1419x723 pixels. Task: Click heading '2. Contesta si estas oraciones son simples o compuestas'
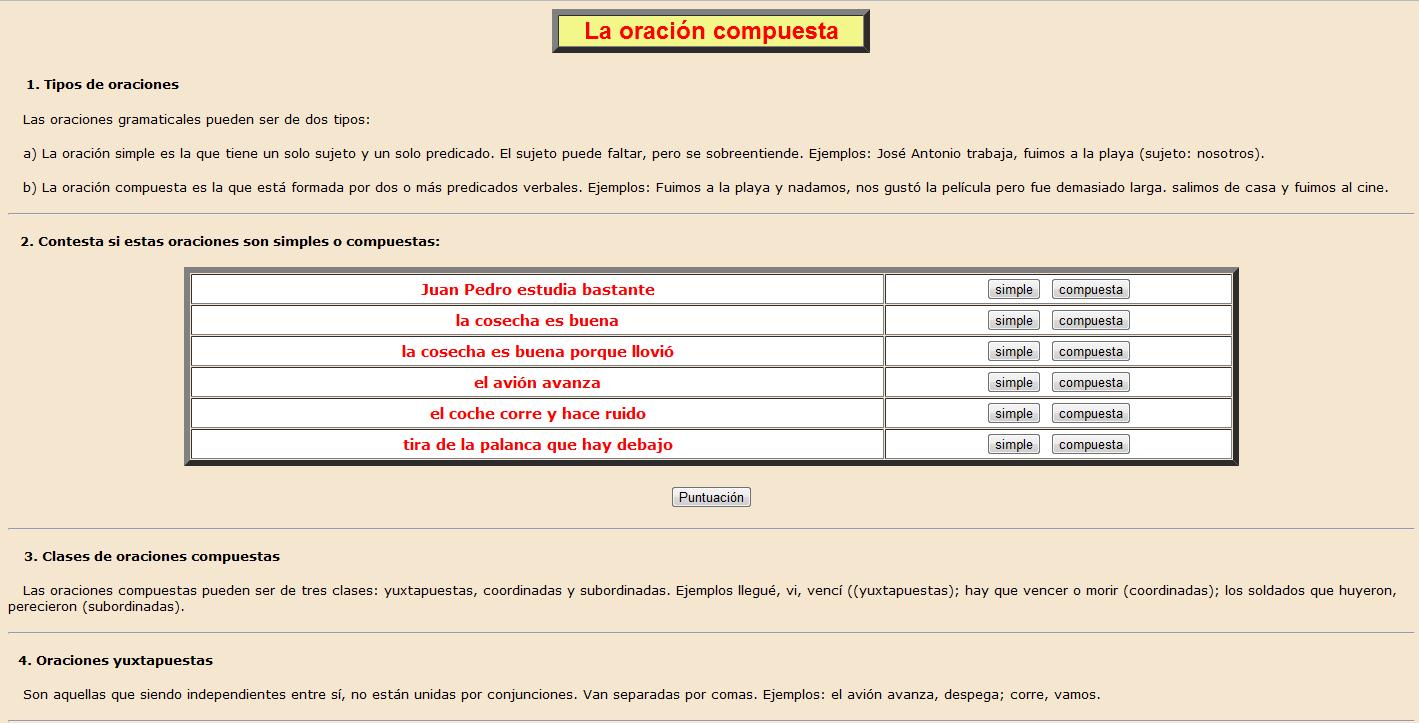(x=230, y=241)
